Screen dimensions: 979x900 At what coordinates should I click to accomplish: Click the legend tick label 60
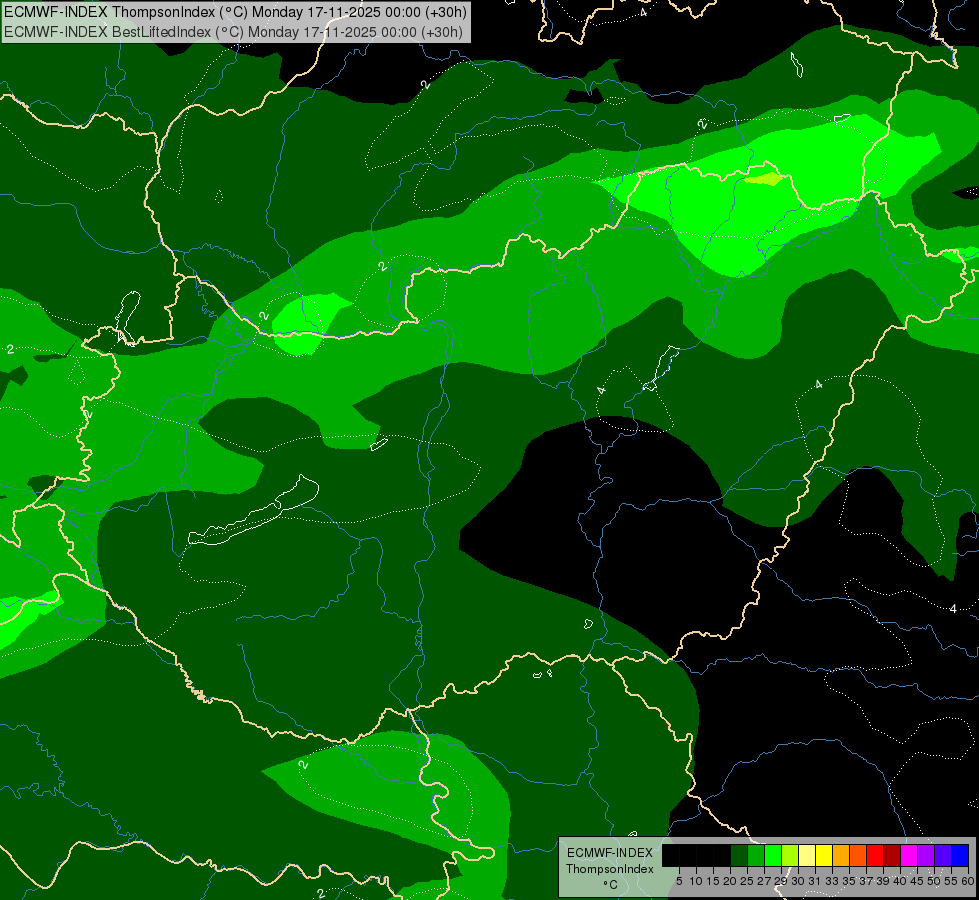967,881
